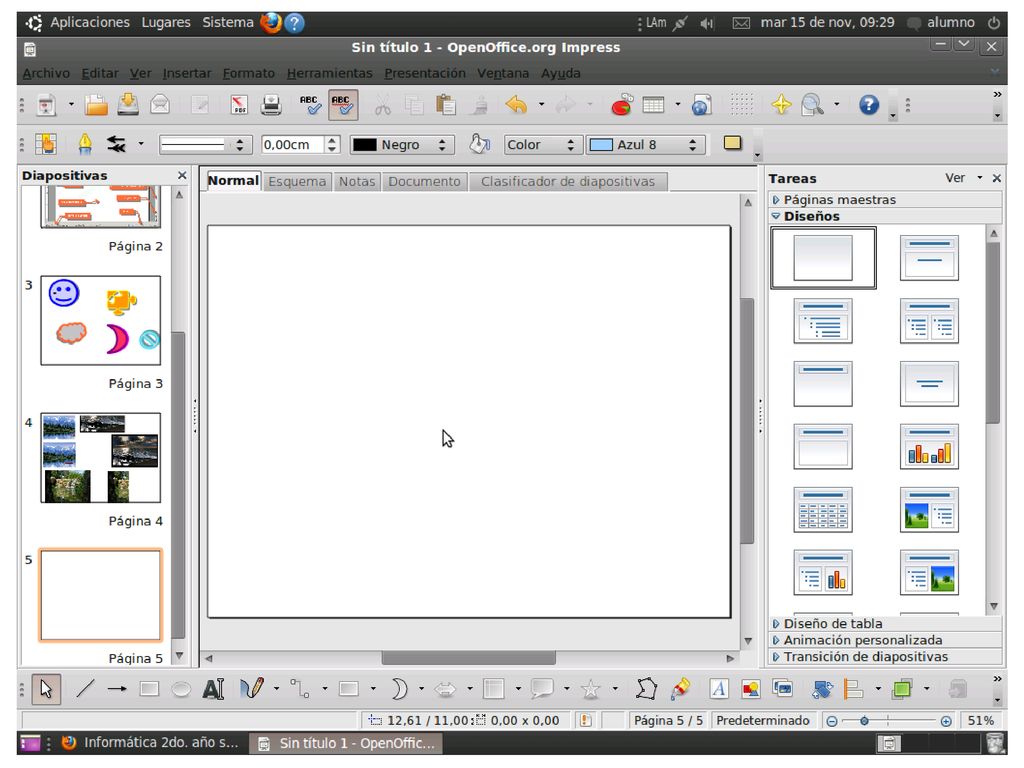
Task: Select the Página 3 slide thumbnail
Action: 101,320
